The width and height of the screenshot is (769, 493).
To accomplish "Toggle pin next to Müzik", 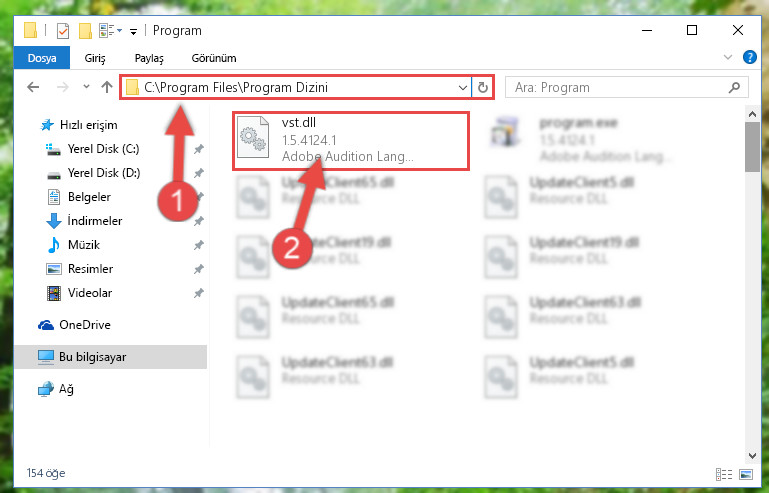I will click(199, 245).
